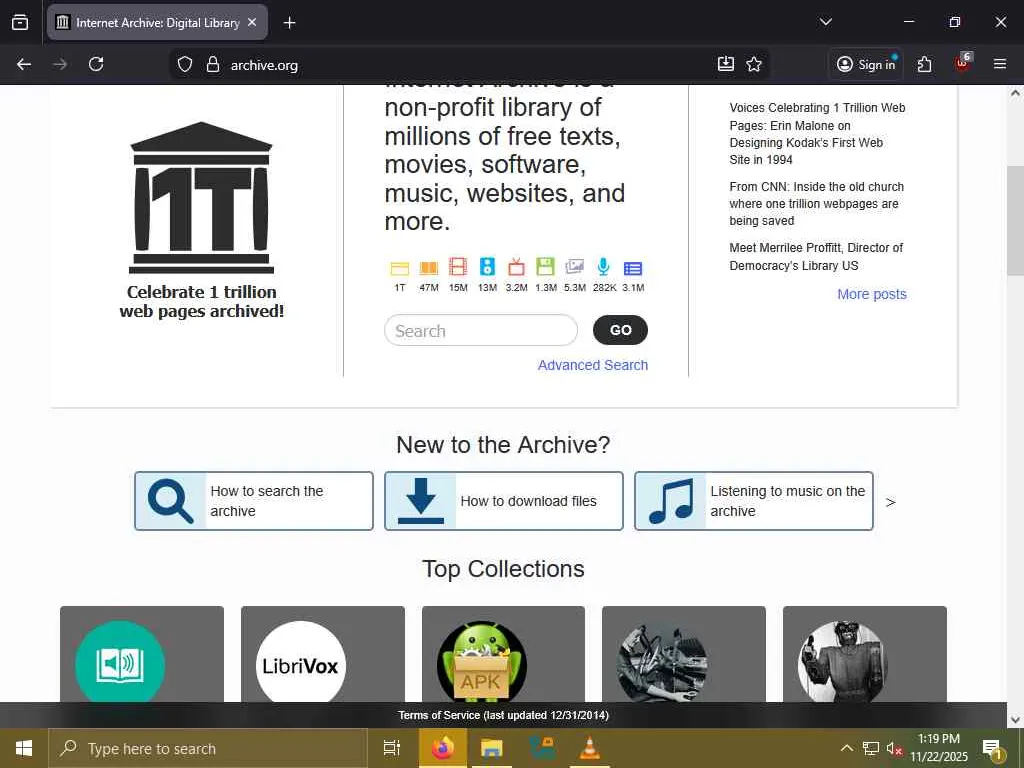
Task: Click the tracking protection shield icon
Action: point(185,65)
